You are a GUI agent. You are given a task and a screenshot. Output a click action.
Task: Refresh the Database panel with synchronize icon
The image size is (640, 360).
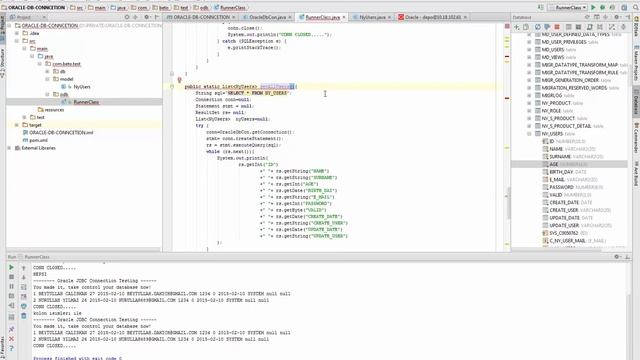pyautogui.click(x=538, y=27)
